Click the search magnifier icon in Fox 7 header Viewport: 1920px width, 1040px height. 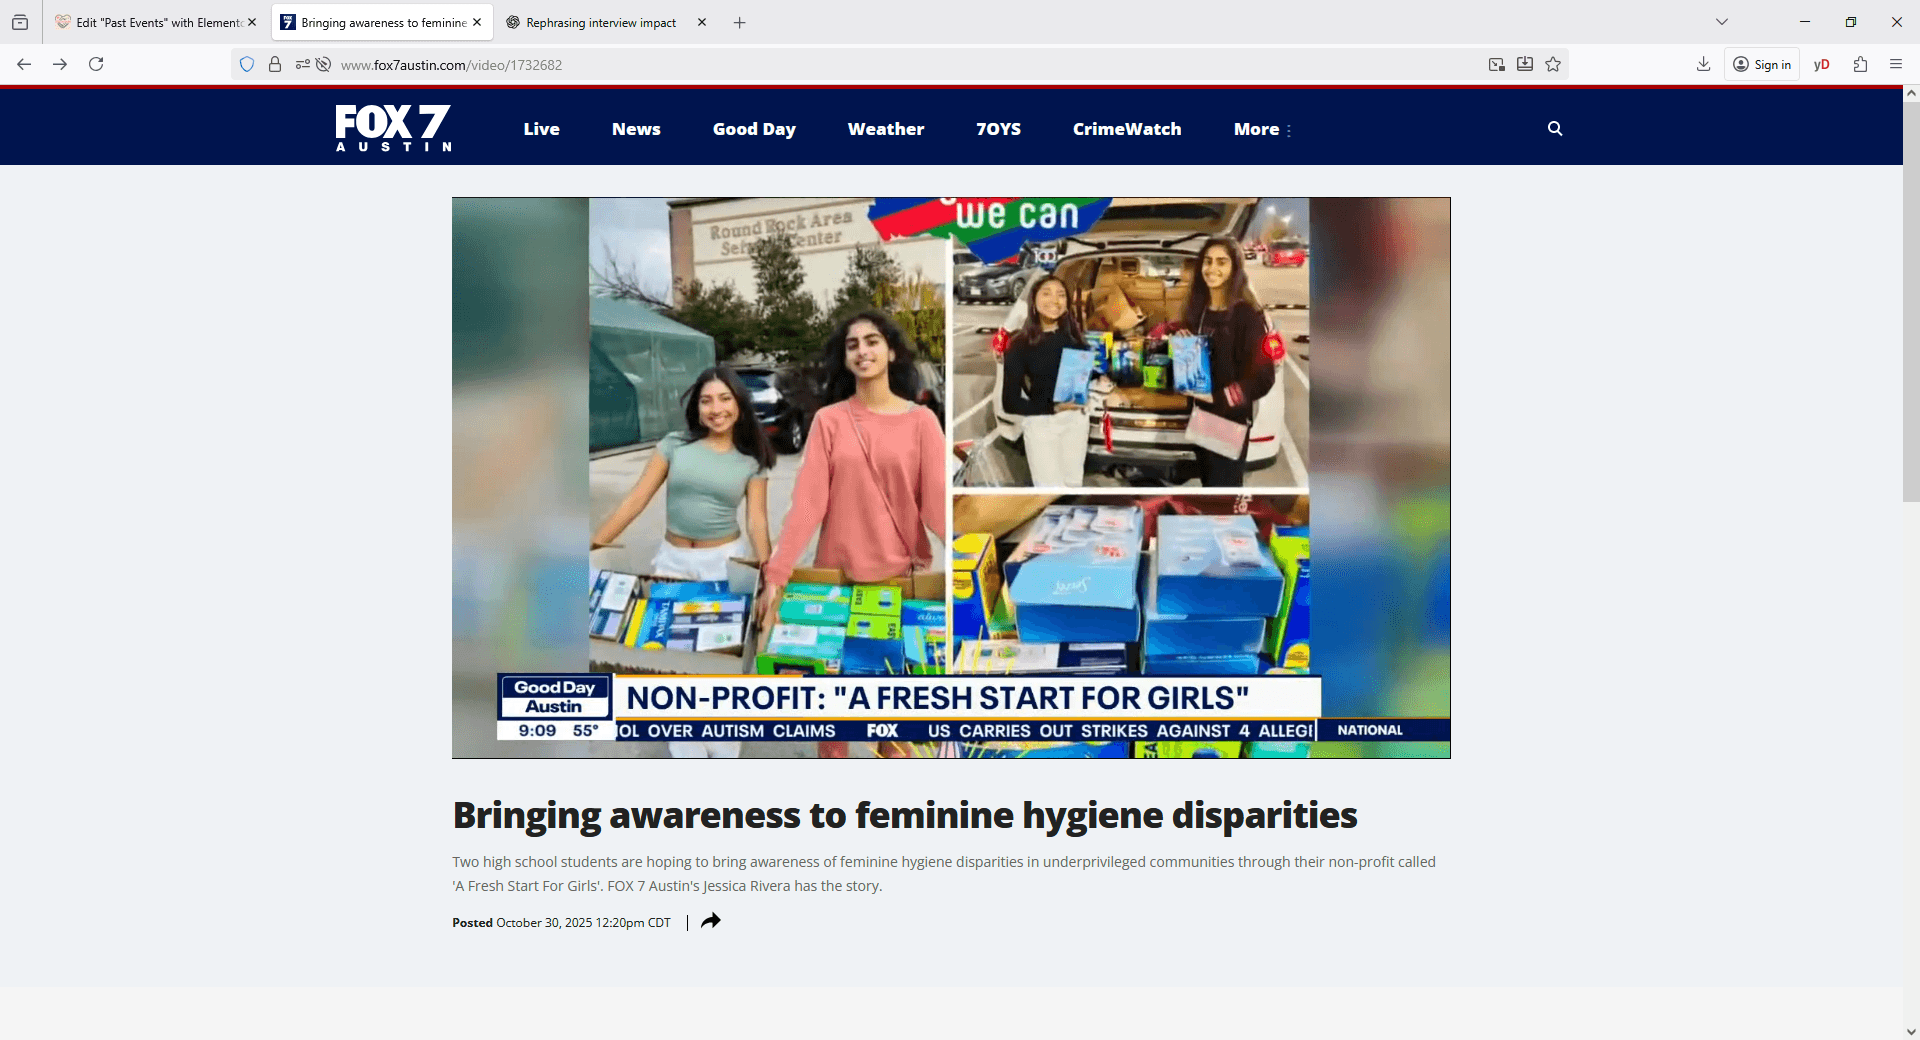pyautogui.click(x=1554, y=129)
